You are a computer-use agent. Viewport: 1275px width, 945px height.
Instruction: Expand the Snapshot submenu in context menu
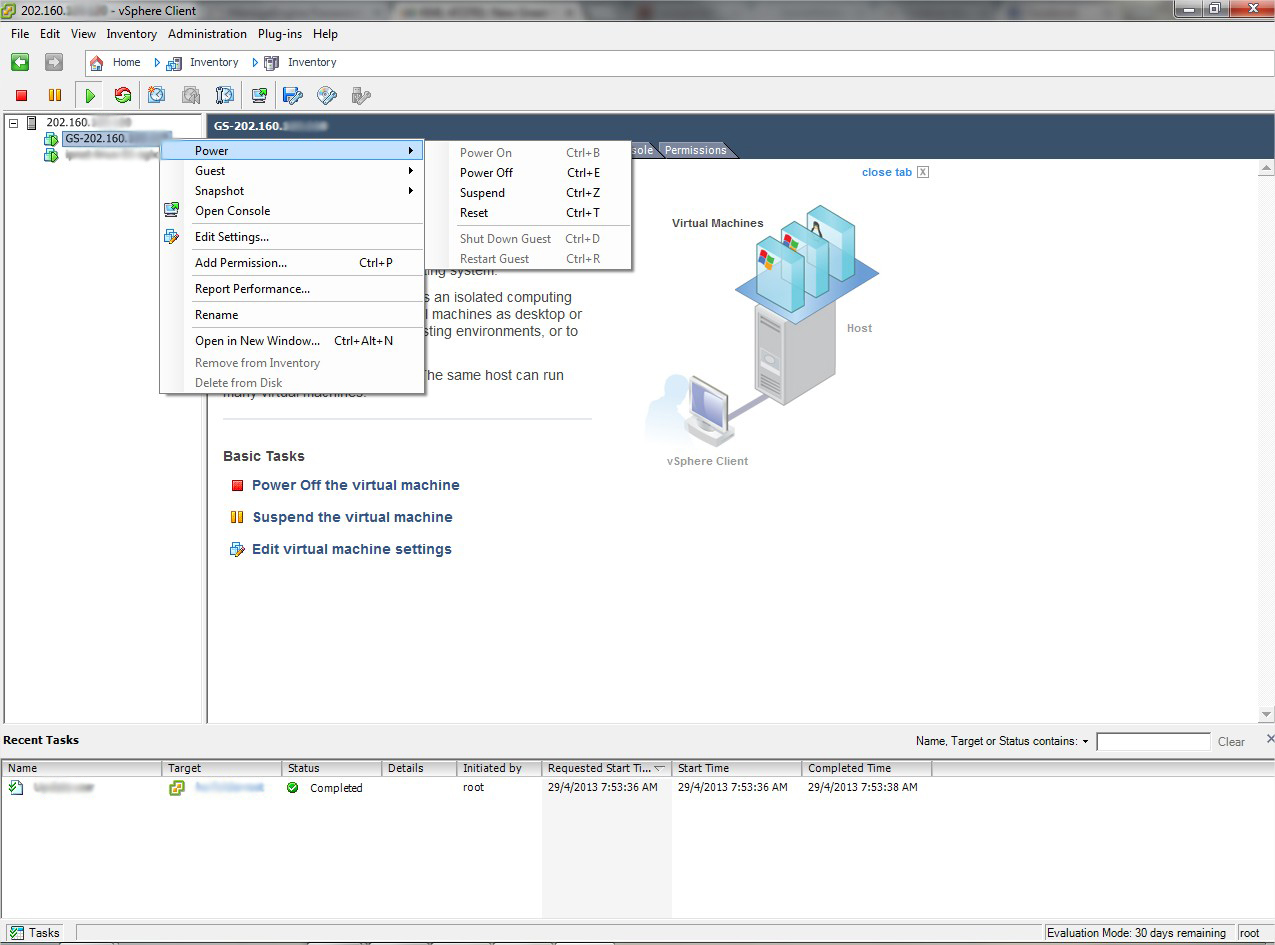point(292,191)
